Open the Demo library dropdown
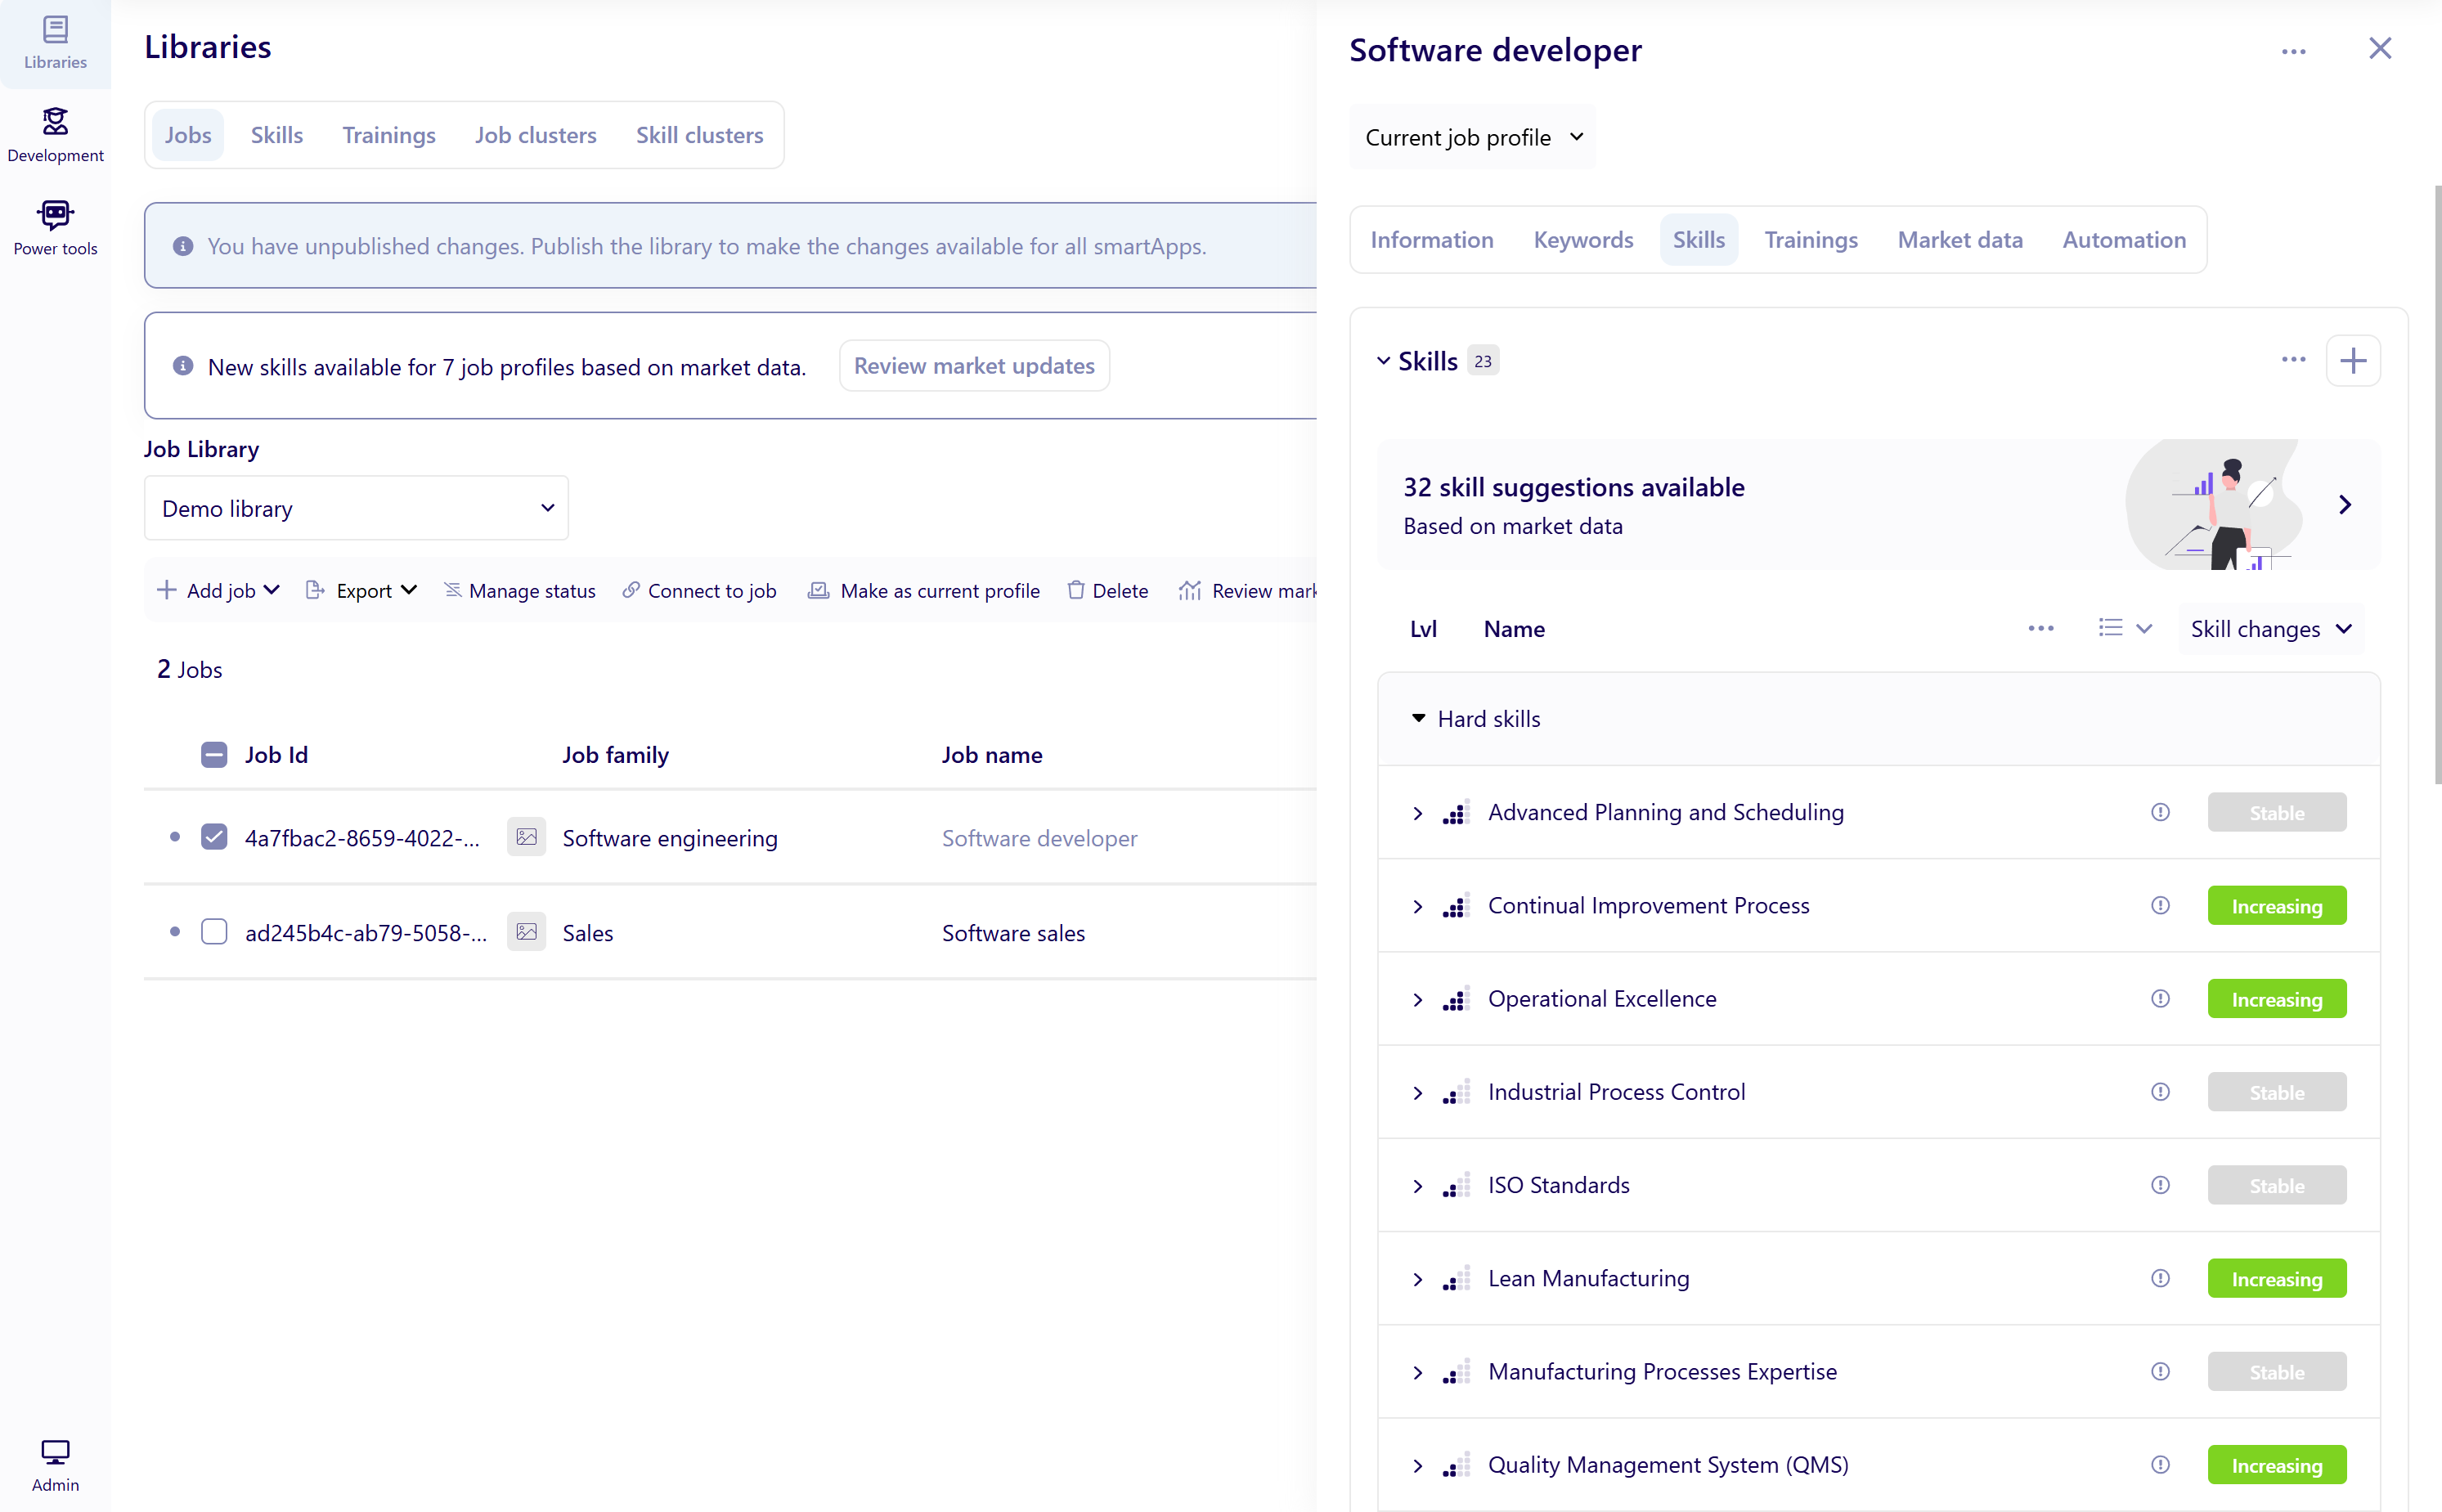This screenshot has width=2442, height=1512. tap(356, 508)
